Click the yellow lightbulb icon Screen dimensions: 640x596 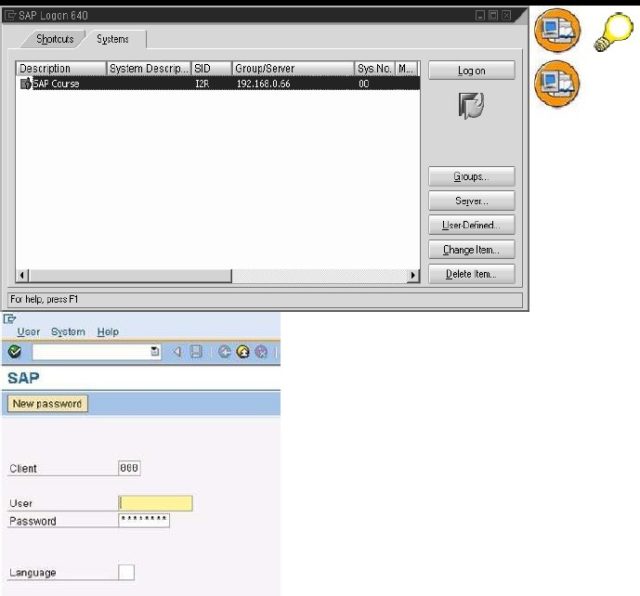[614, 32]
